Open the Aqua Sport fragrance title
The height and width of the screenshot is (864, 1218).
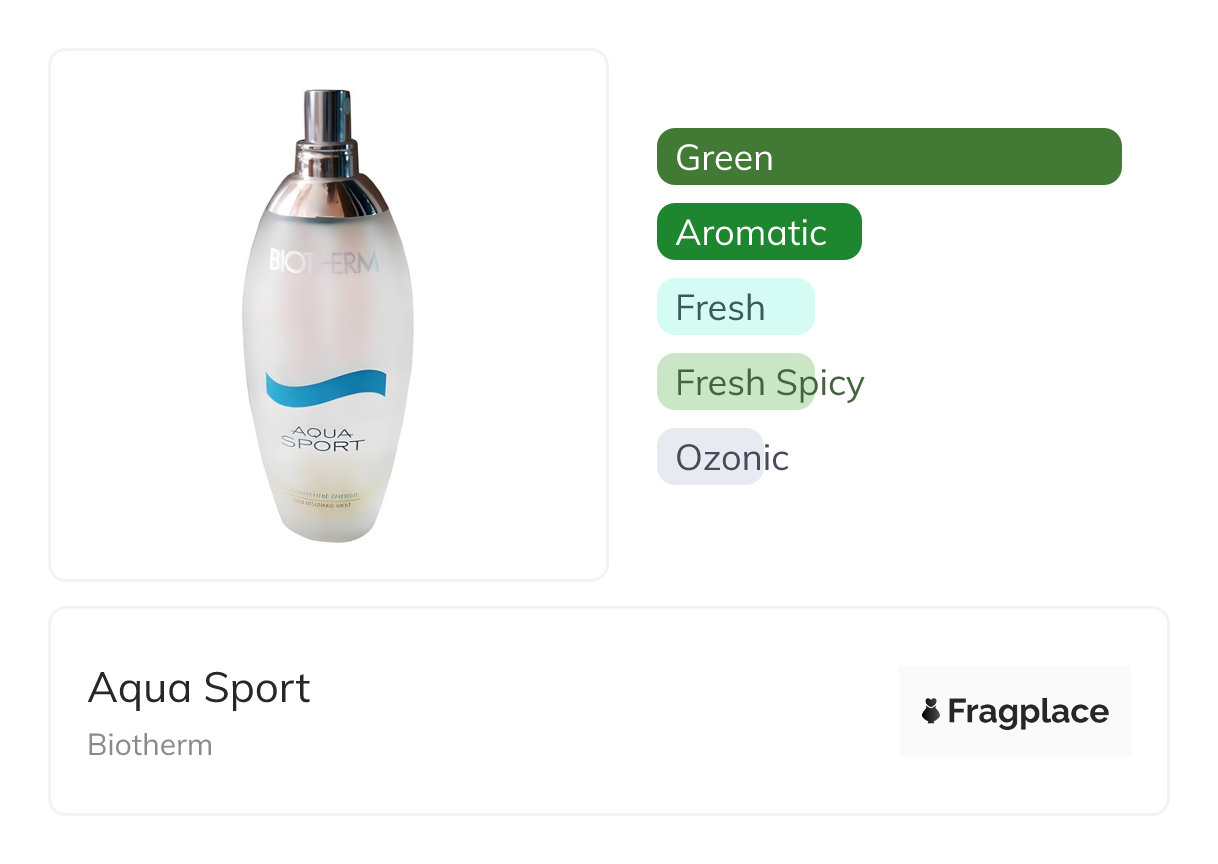click(x=199, y=688)
